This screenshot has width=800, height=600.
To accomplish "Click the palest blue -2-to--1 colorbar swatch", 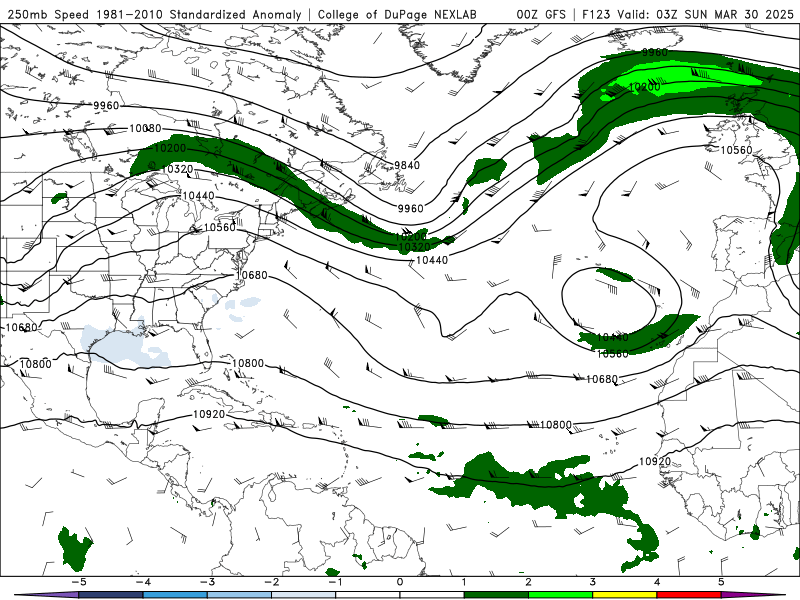I will pos(304,595).
